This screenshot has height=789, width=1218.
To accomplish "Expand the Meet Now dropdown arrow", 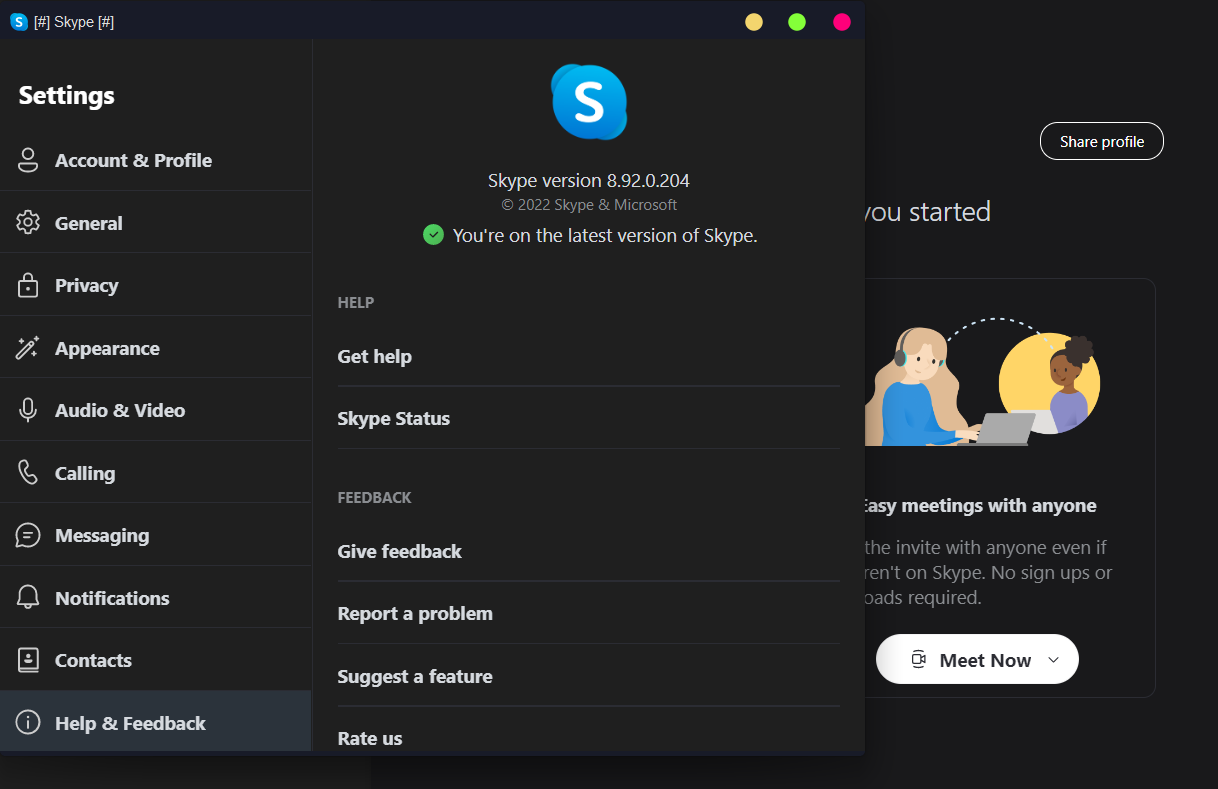I will [1053, 660].
